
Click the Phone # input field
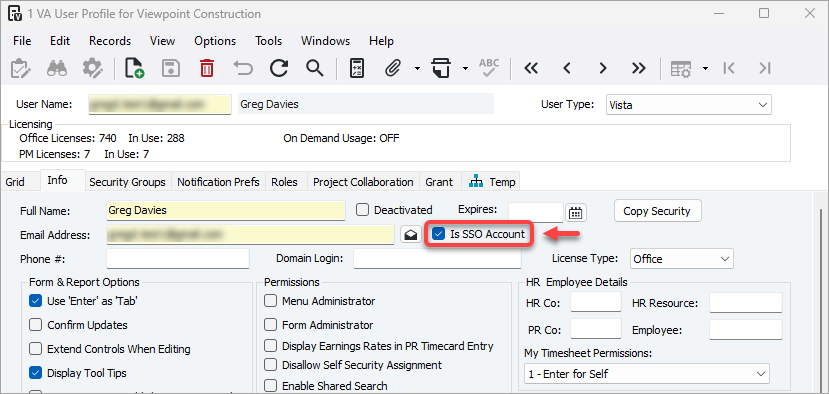178,259
